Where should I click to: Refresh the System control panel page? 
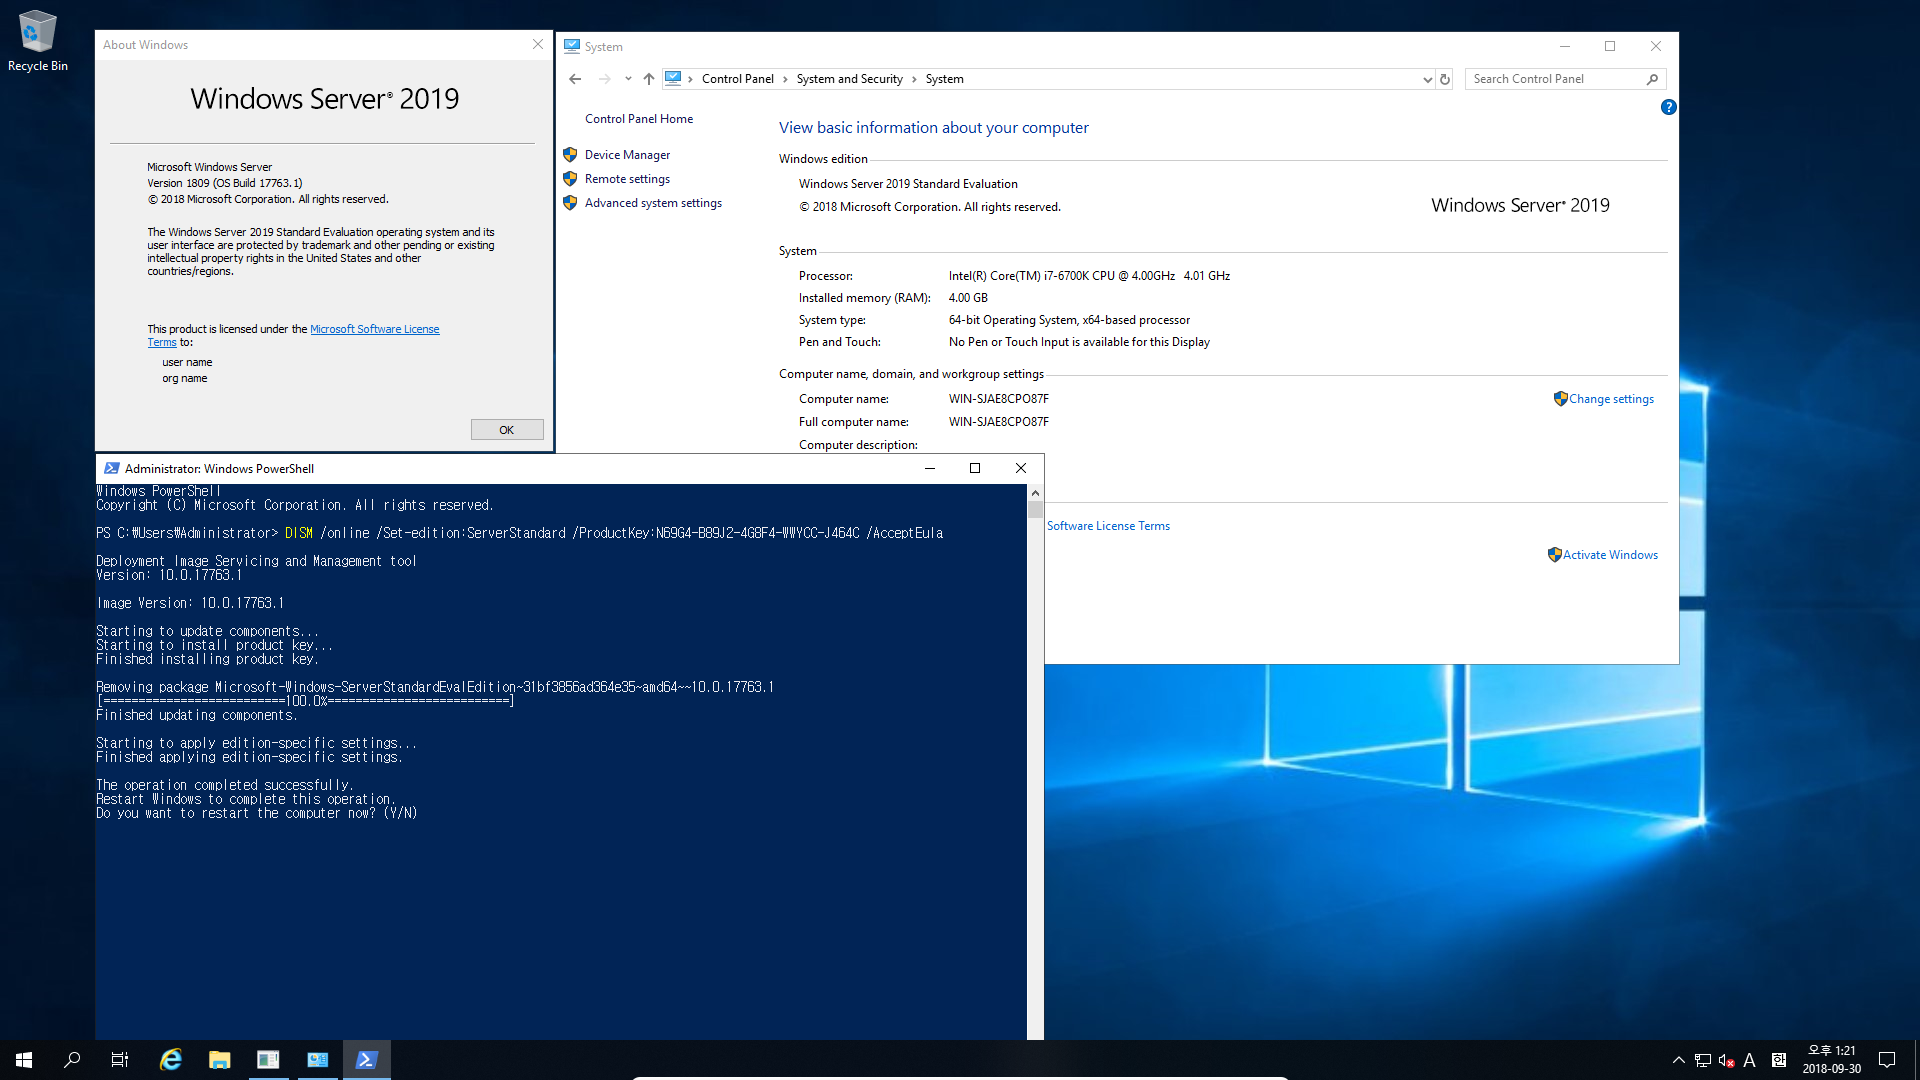pos(1445,79)
